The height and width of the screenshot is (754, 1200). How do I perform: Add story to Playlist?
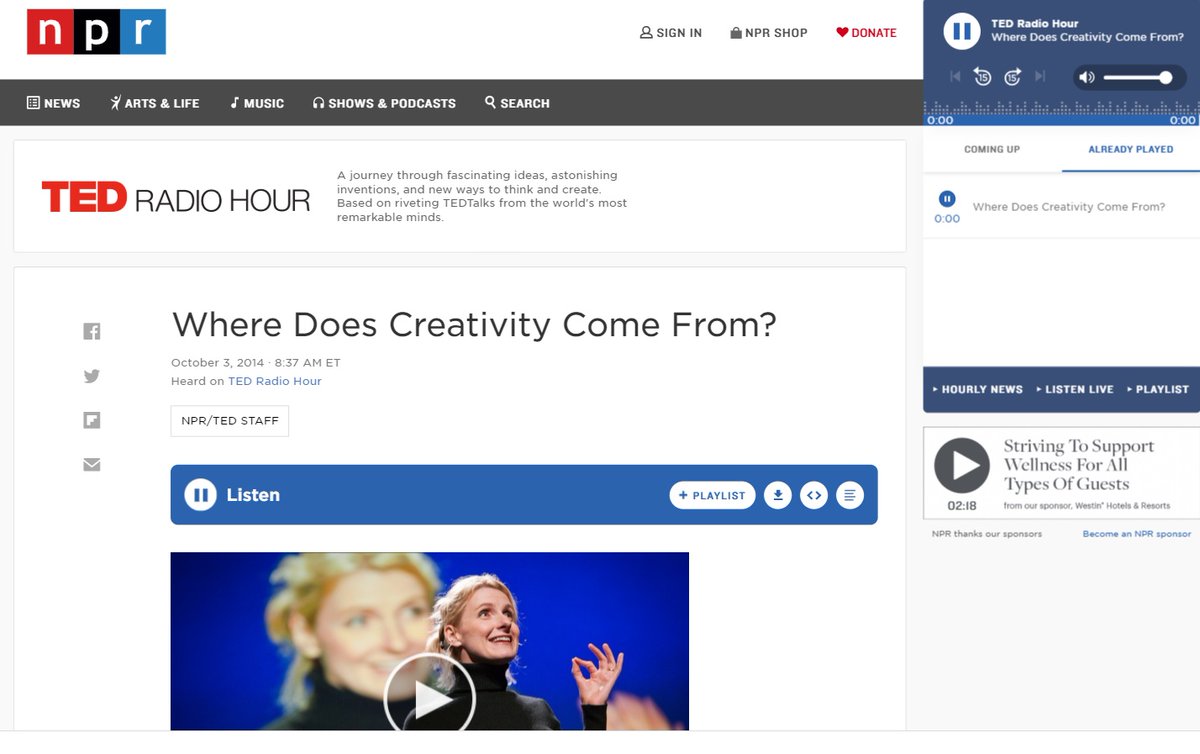[x=712, y=495]
